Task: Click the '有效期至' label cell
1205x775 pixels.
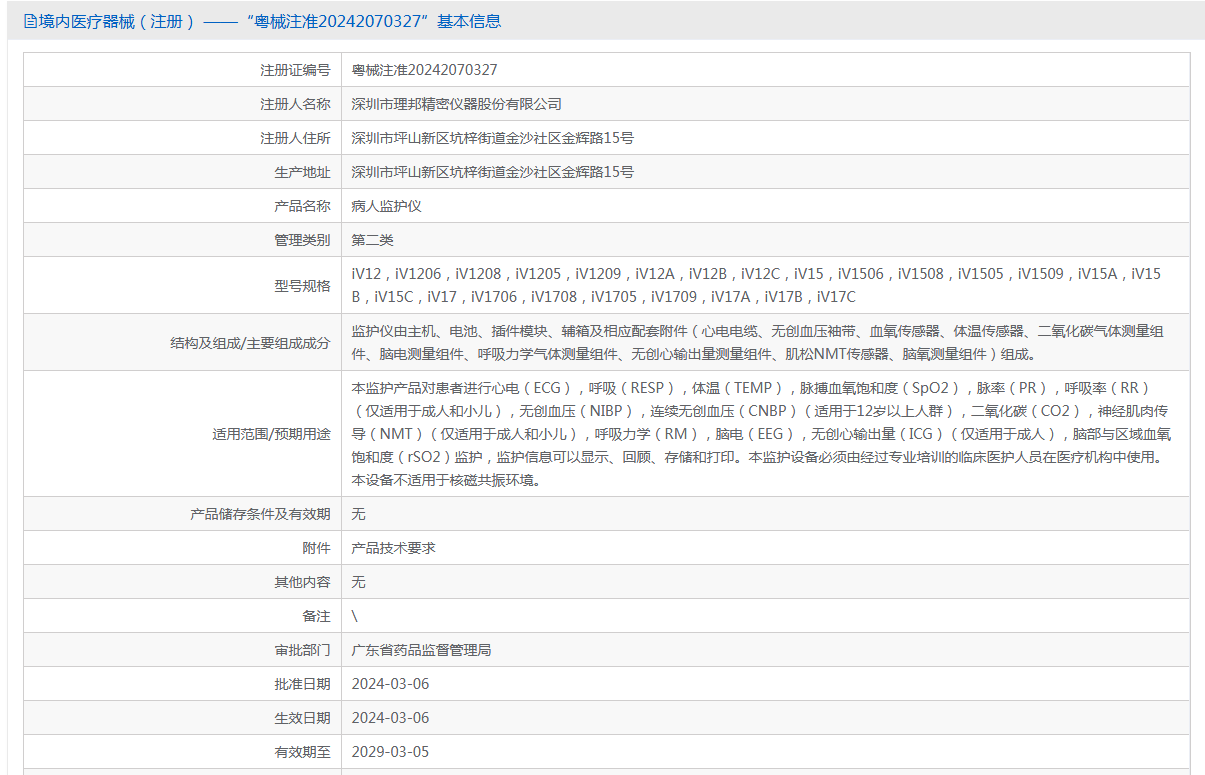Action: pos(183,752)
